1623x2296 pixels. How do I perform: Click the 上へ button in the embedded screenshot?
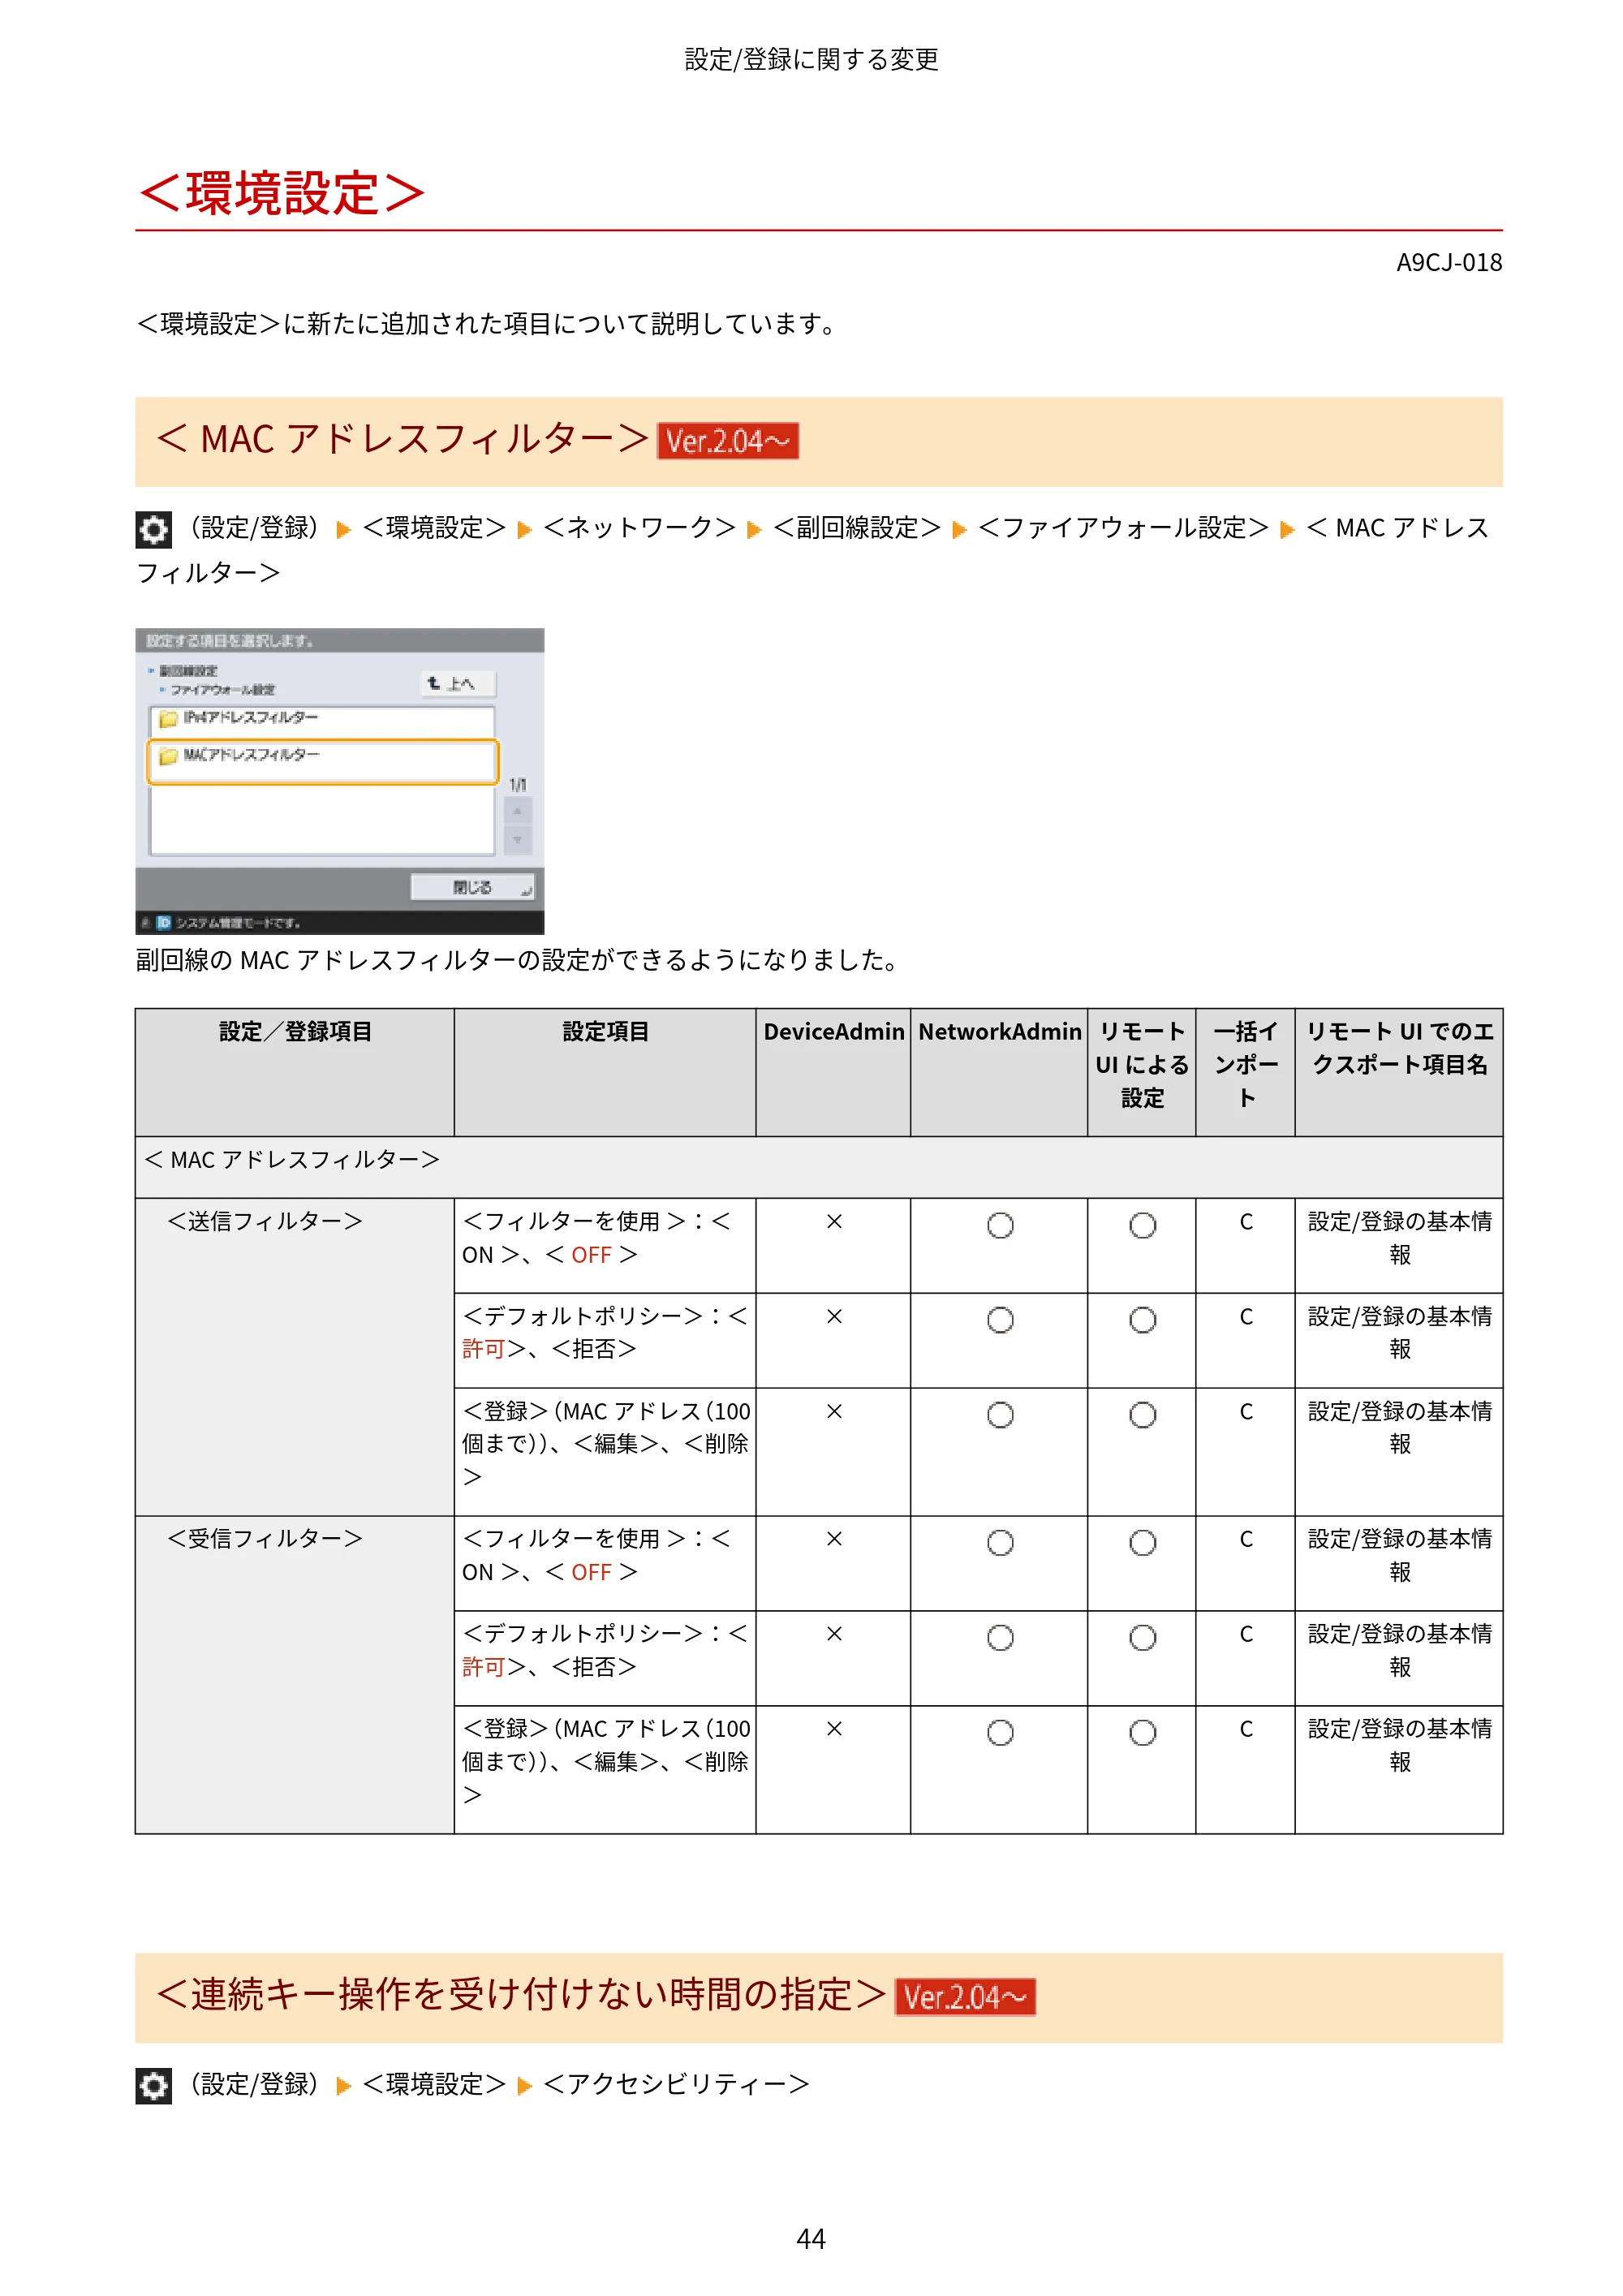(457, 684)
